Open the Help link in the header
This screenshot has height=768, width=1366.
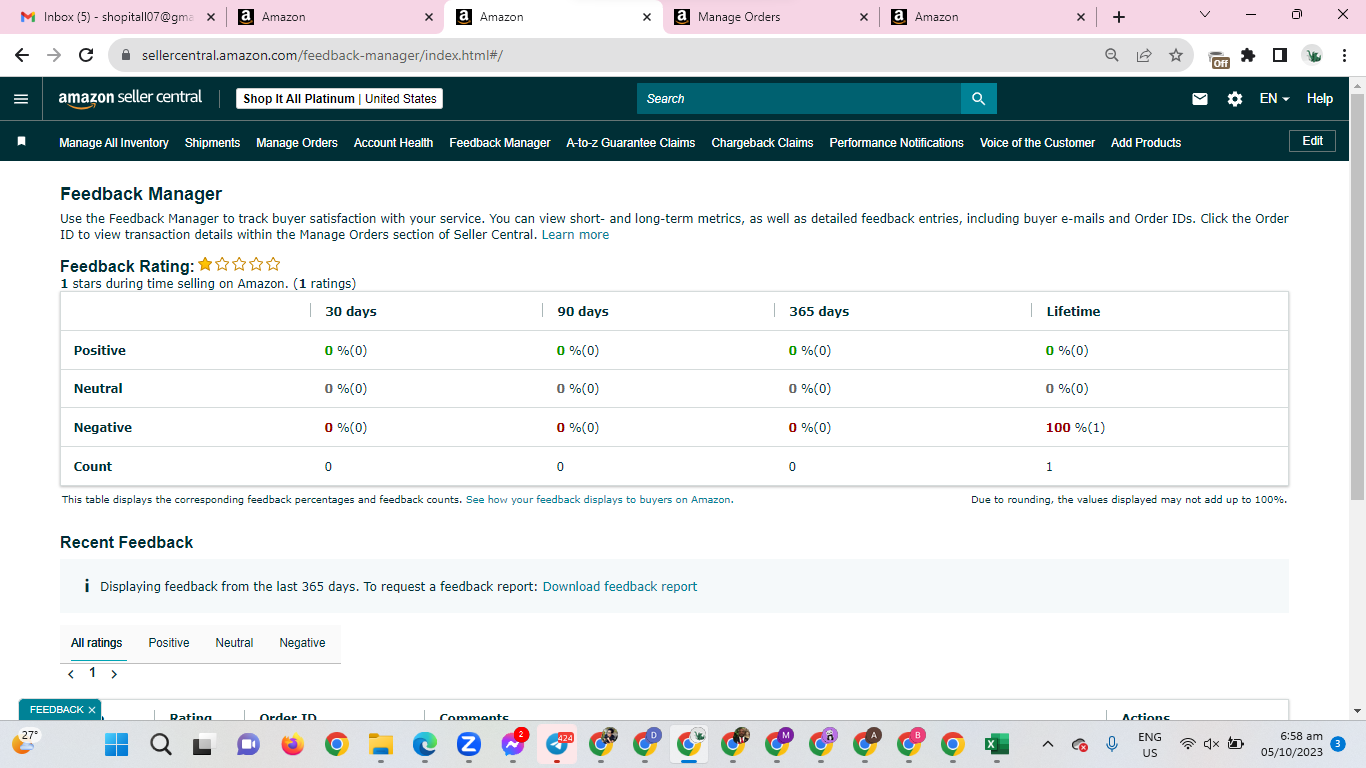pyautogui.click(x=1320, y=99)
